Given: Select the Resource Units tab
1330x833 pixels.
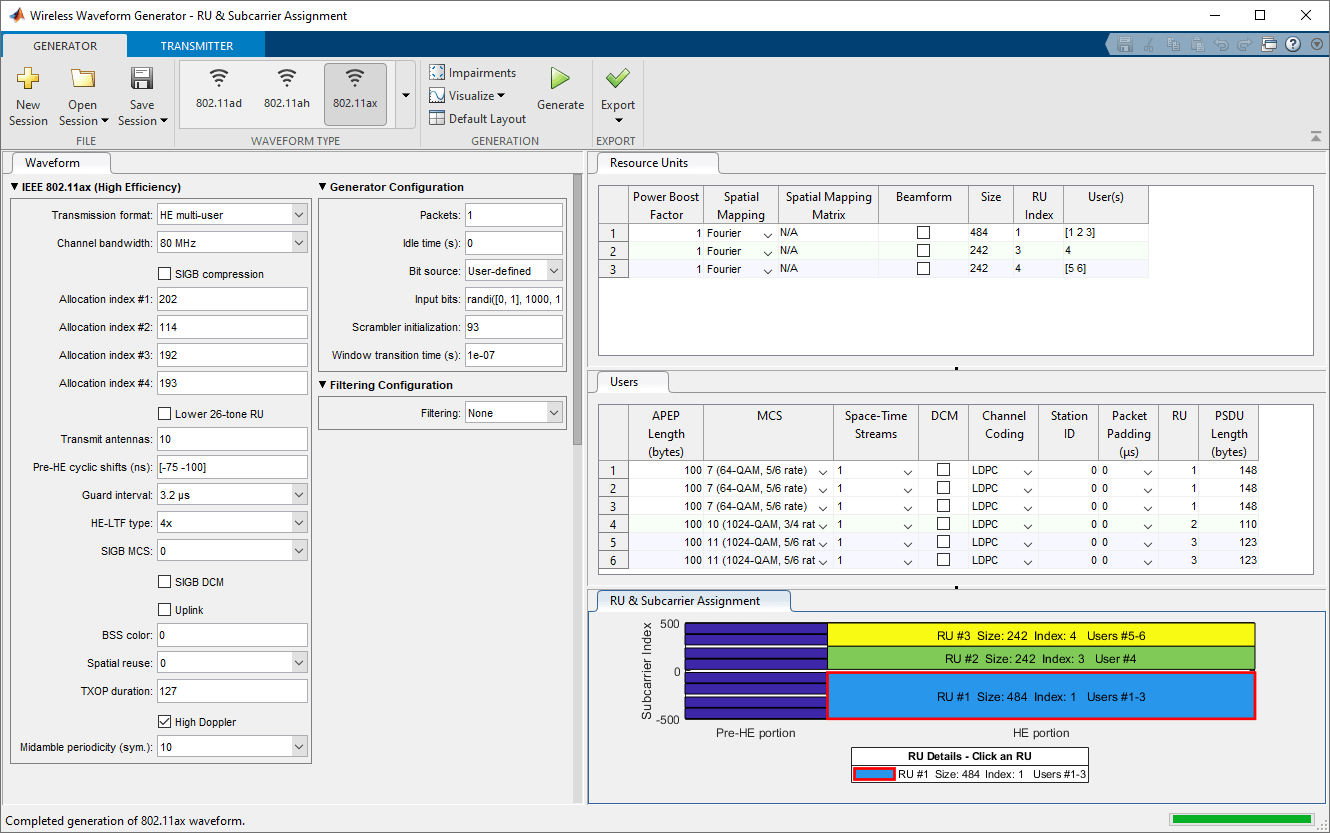Looking at the screenshot, I should point(649,163).
